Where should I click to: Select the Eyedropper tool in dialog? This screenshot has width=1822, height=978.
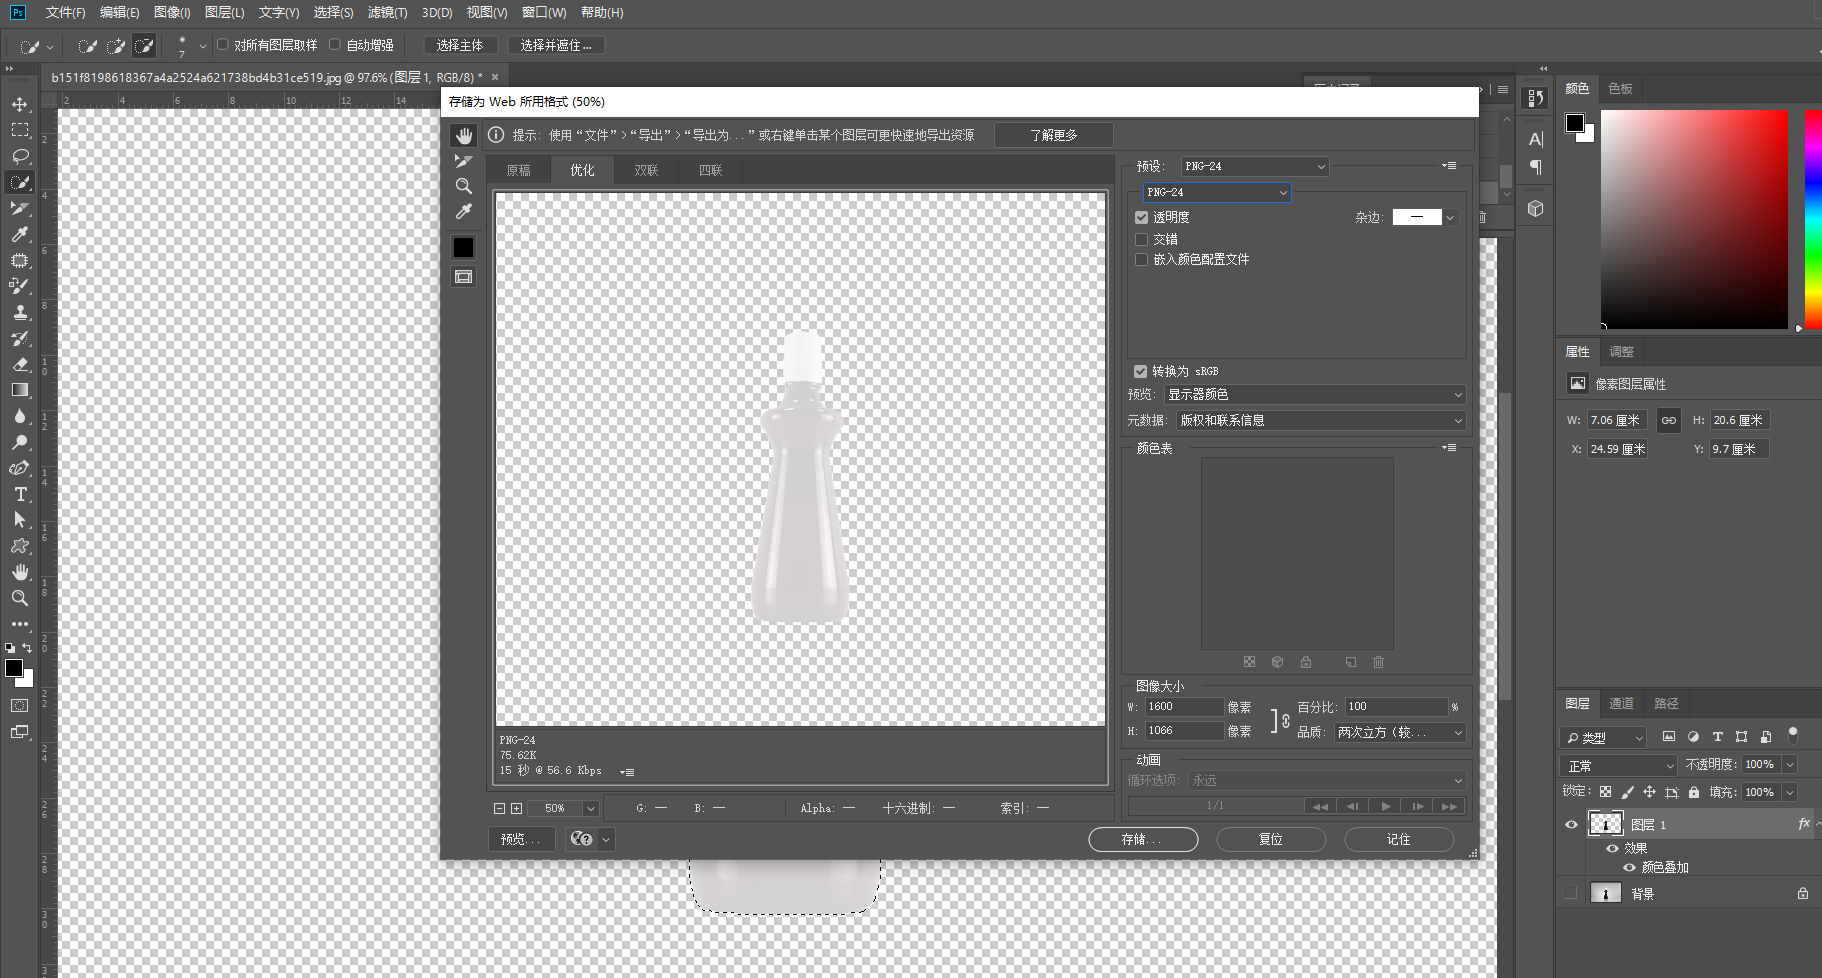[x=463, y=211]
